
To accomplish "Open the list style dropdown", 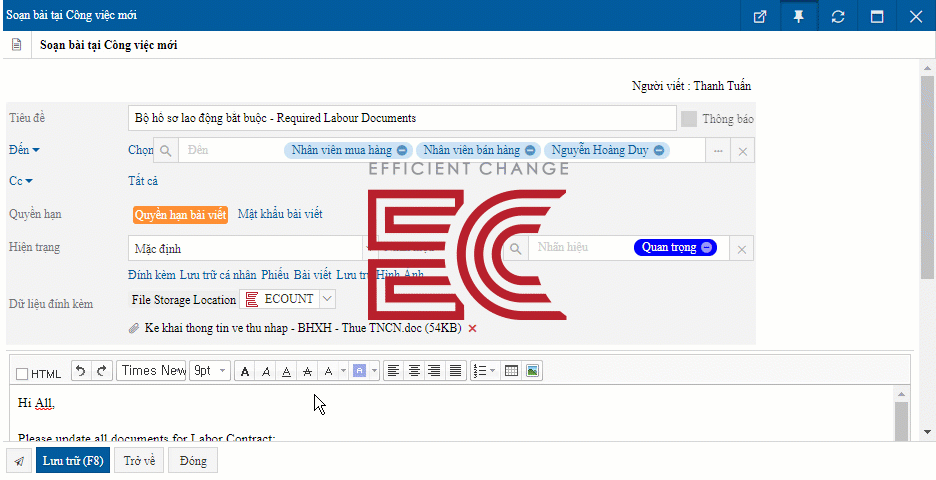I will [484, 371].
